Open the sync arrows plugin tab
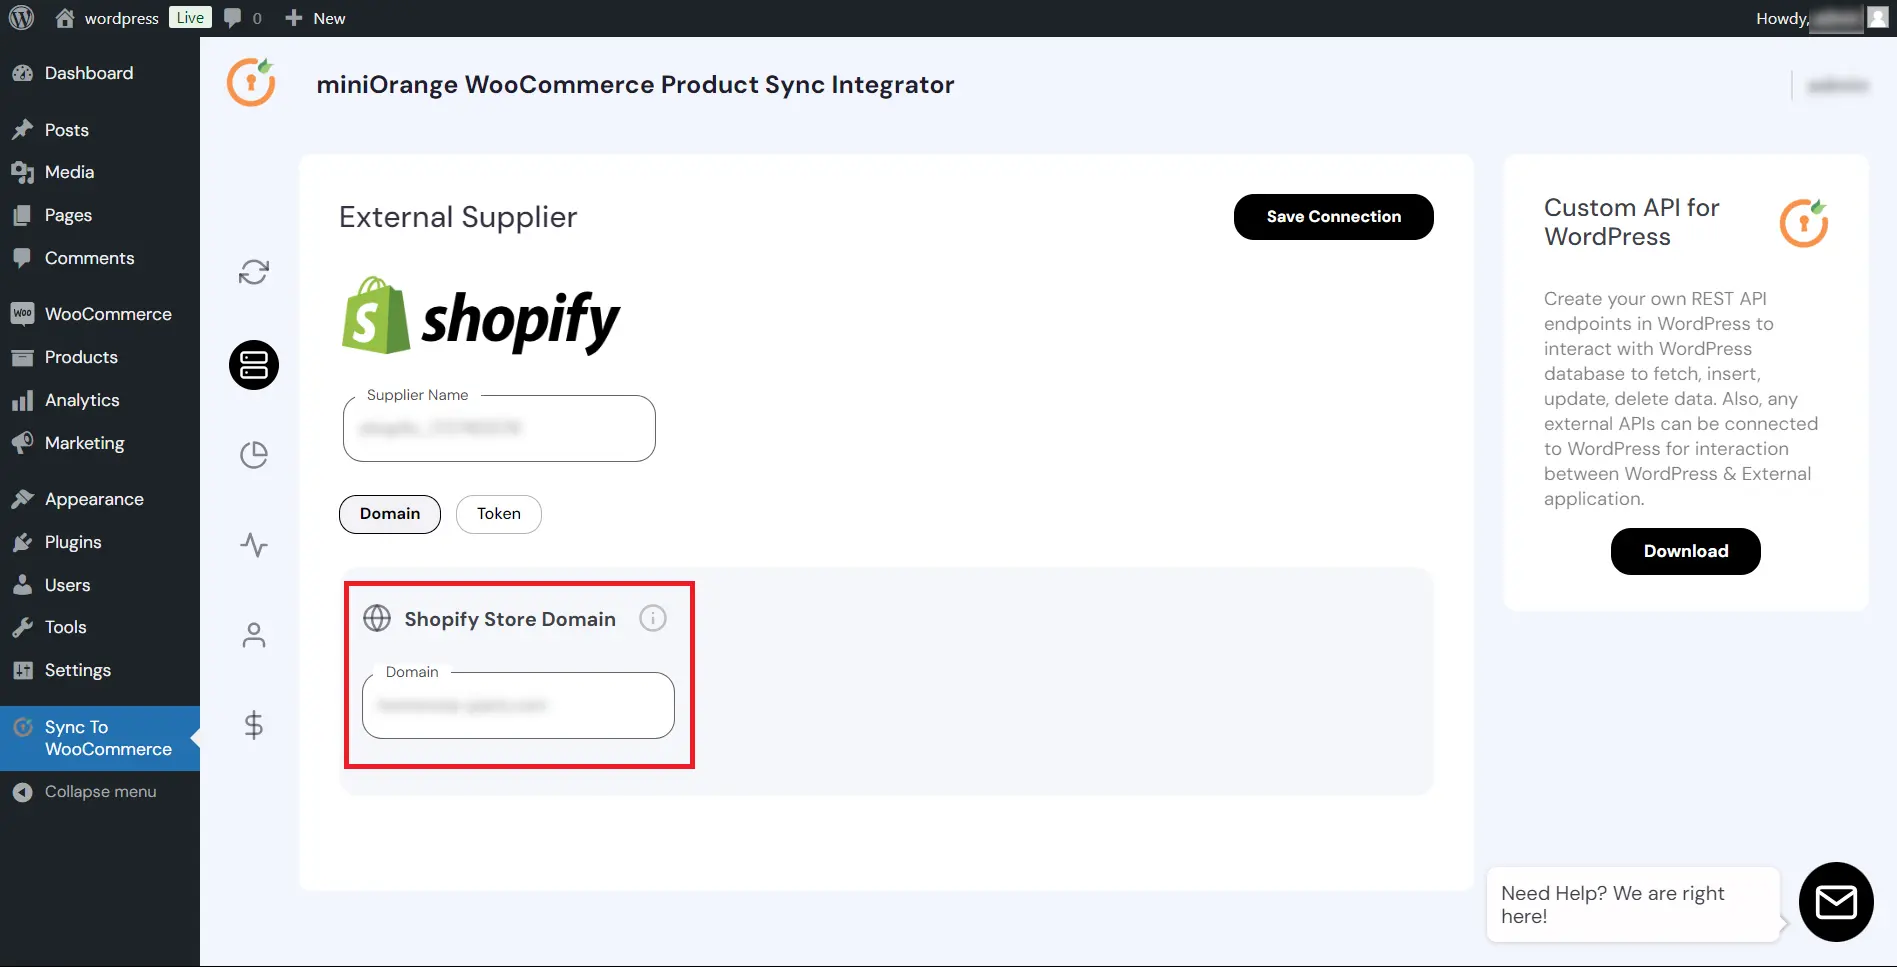This screenshot has height=967, width=1897. pos(254,272)
